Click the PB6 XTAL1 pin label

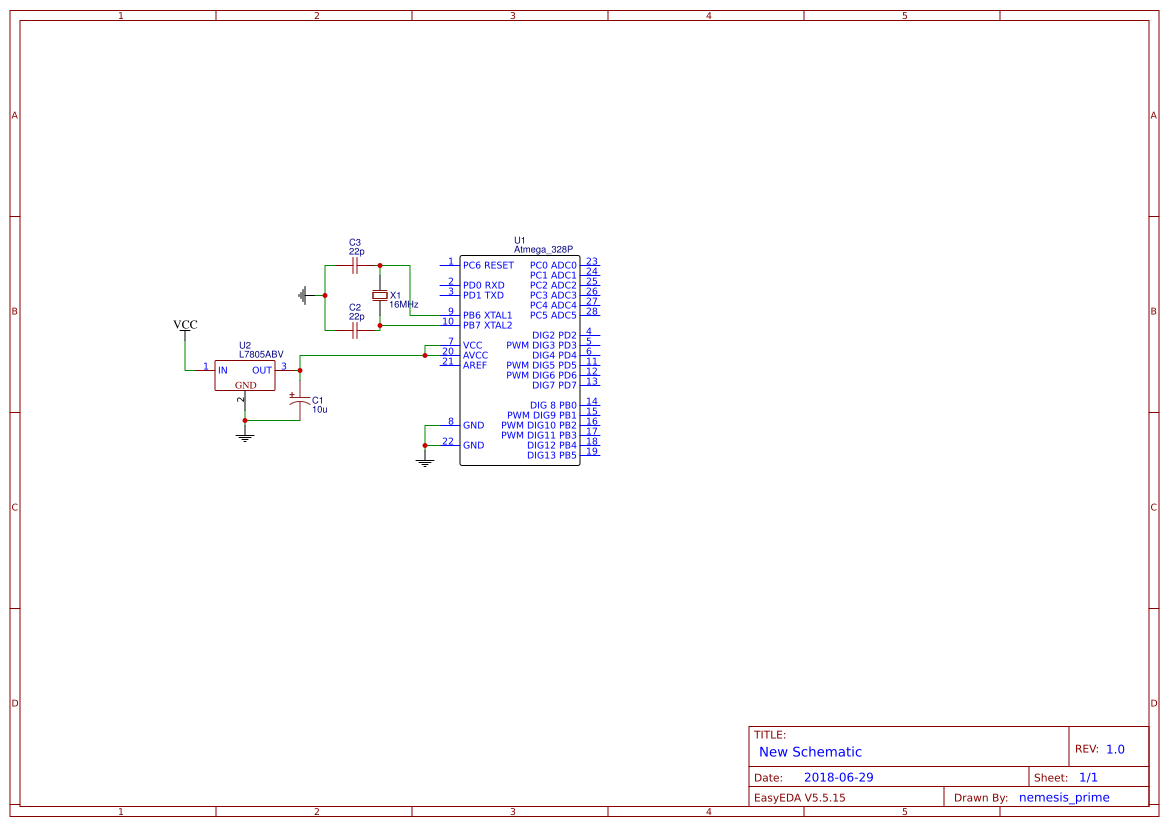point(488,315)
